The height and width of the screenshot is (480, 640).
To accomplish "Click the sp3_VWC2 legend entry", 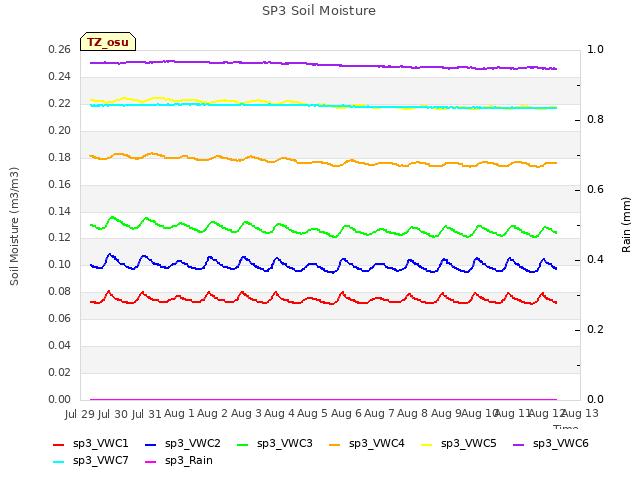I will pos(182,444).
